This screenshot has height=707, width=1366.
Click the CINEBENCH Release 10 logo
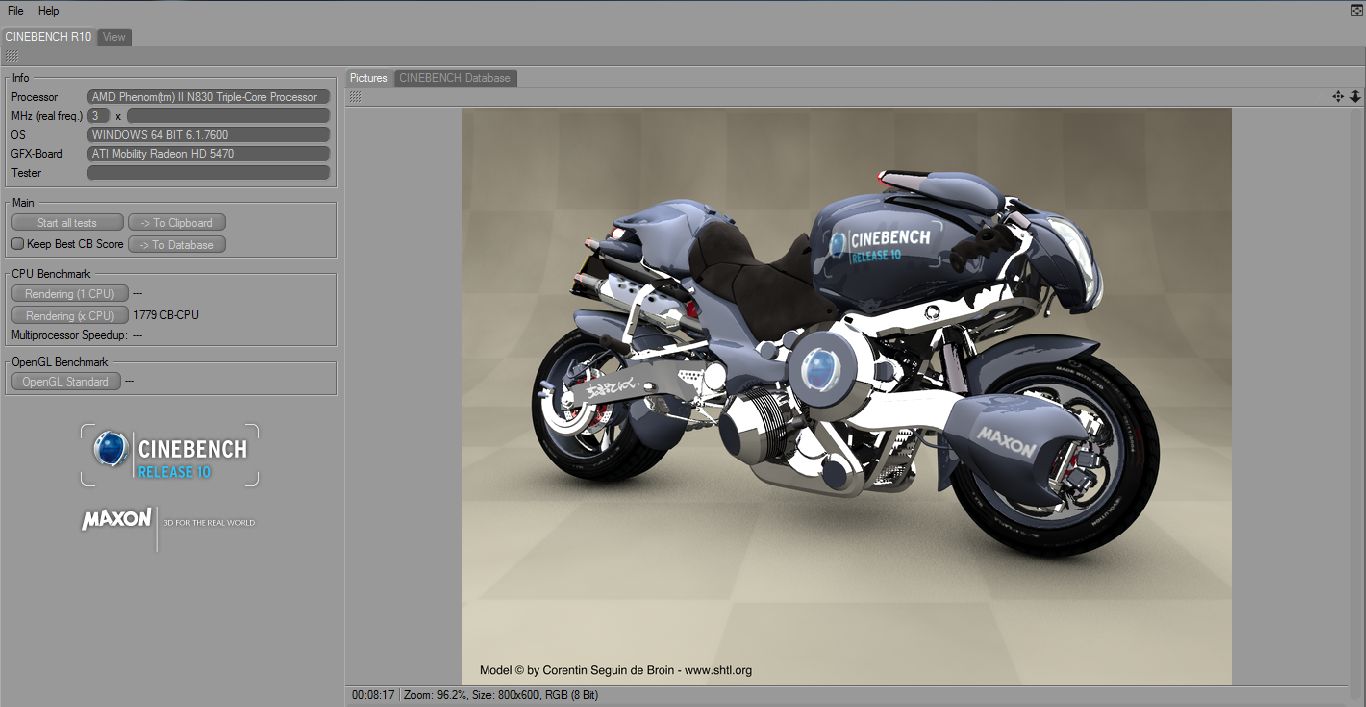[170, 455]
